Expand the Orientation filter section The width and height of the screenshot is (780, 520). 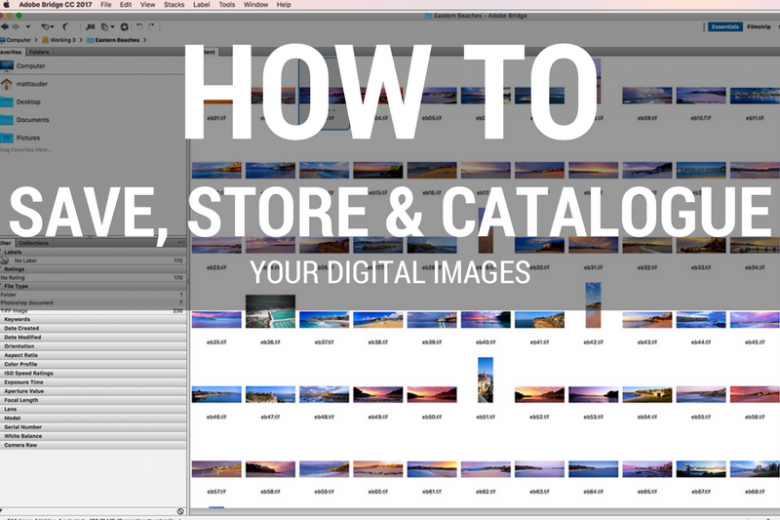pos(93,346)
